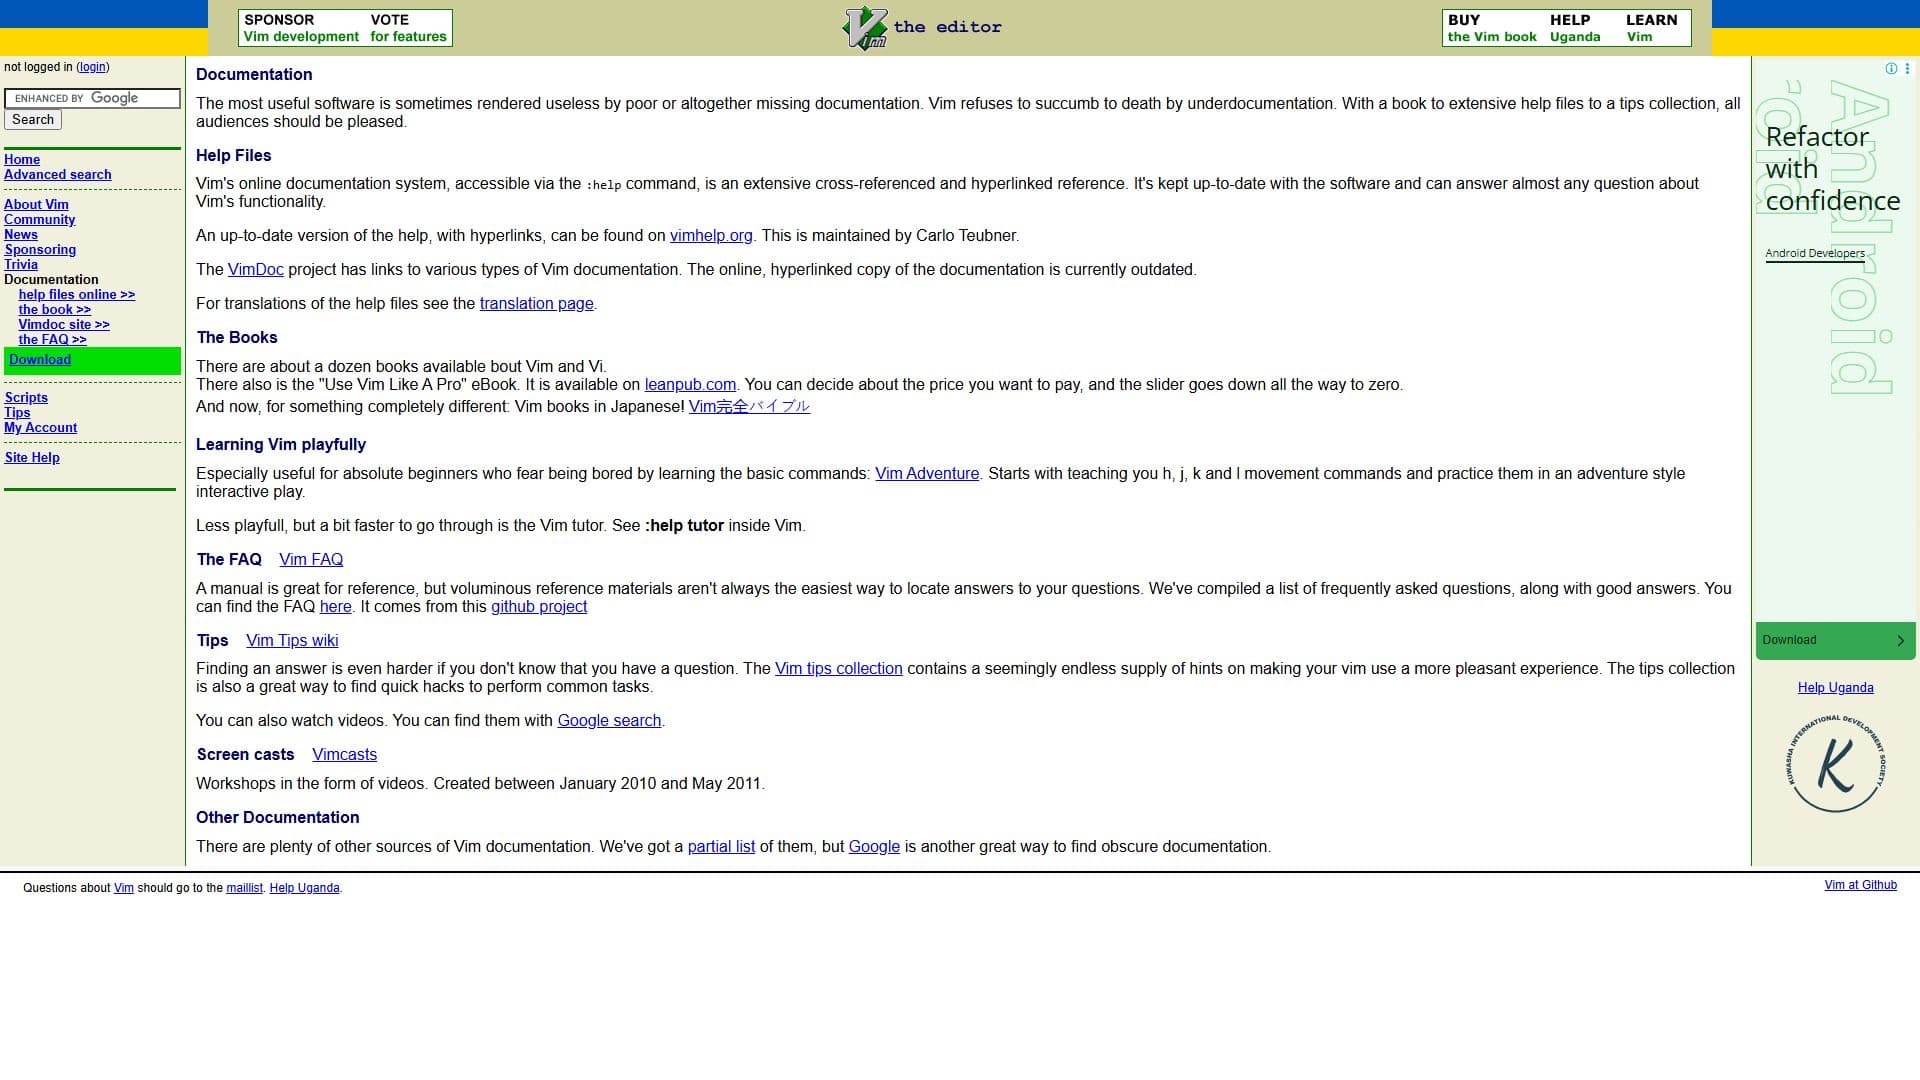Click Vim link in footer
This screenshot has width=1920, height=1080.
124,888
